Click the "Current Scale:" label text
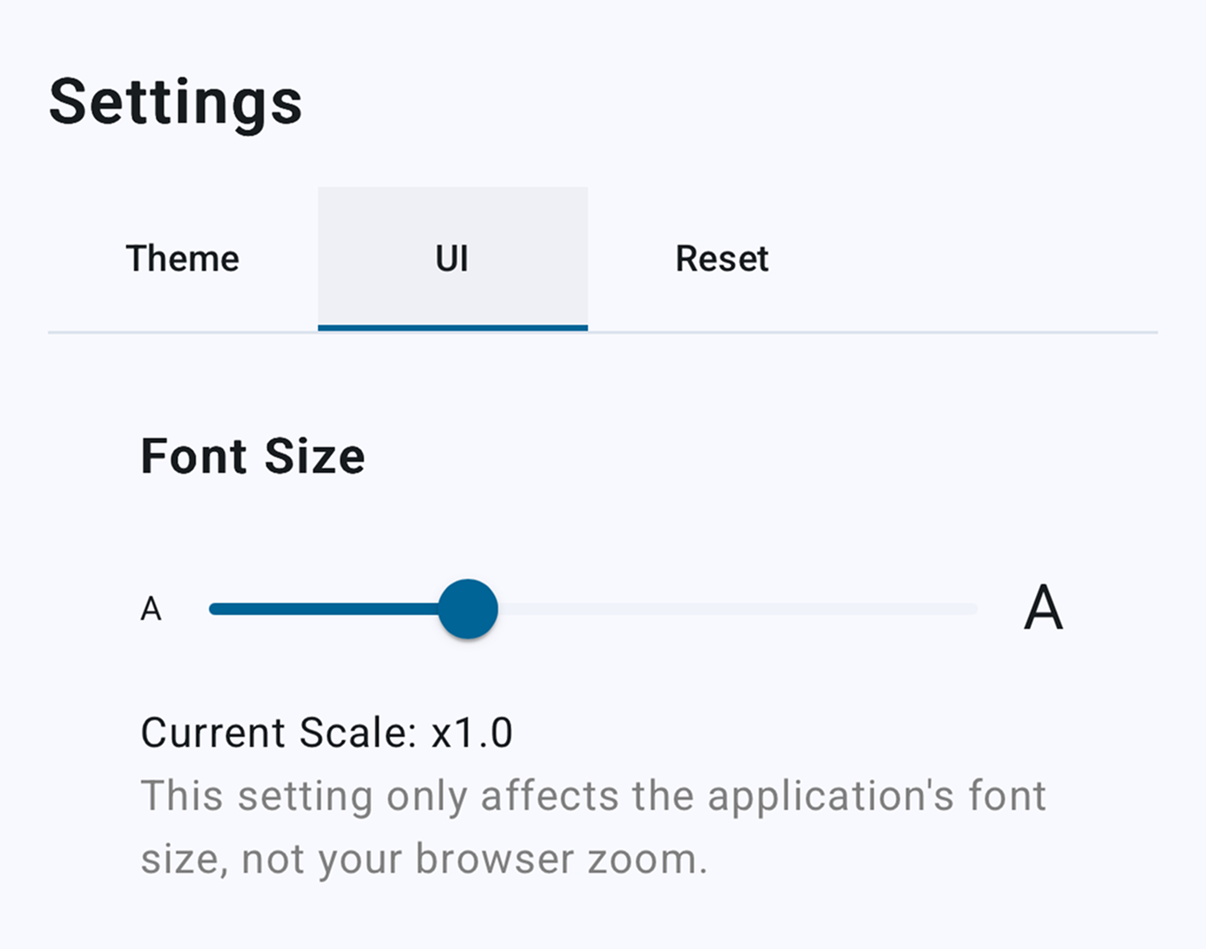The height and width of the screenshot is (949, 1206). point(278,733)
